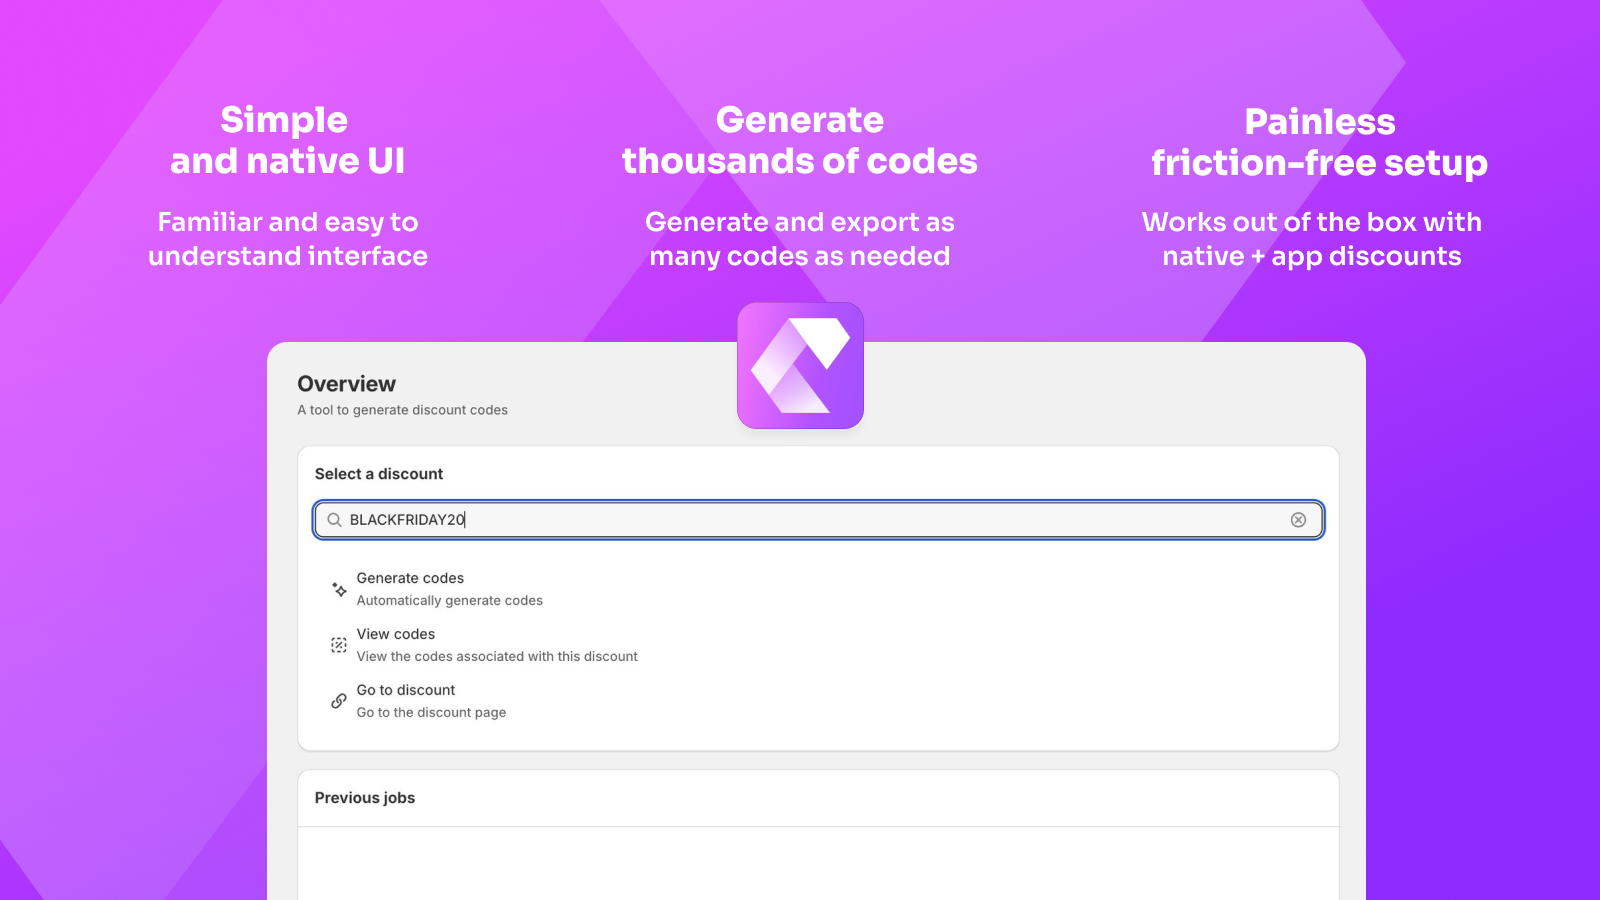Screen dimensions: 1600x900
Task: Choose View codes from the options list
Action: tap(396, 634)
